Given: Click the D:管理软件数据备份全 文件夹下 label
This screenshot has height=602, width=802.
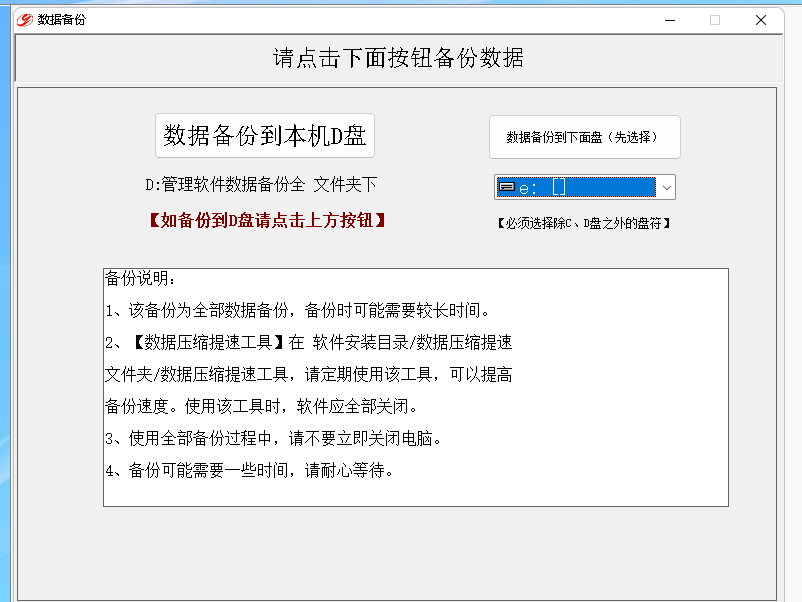Looking at the screenshot, I should tap(261, 185).
